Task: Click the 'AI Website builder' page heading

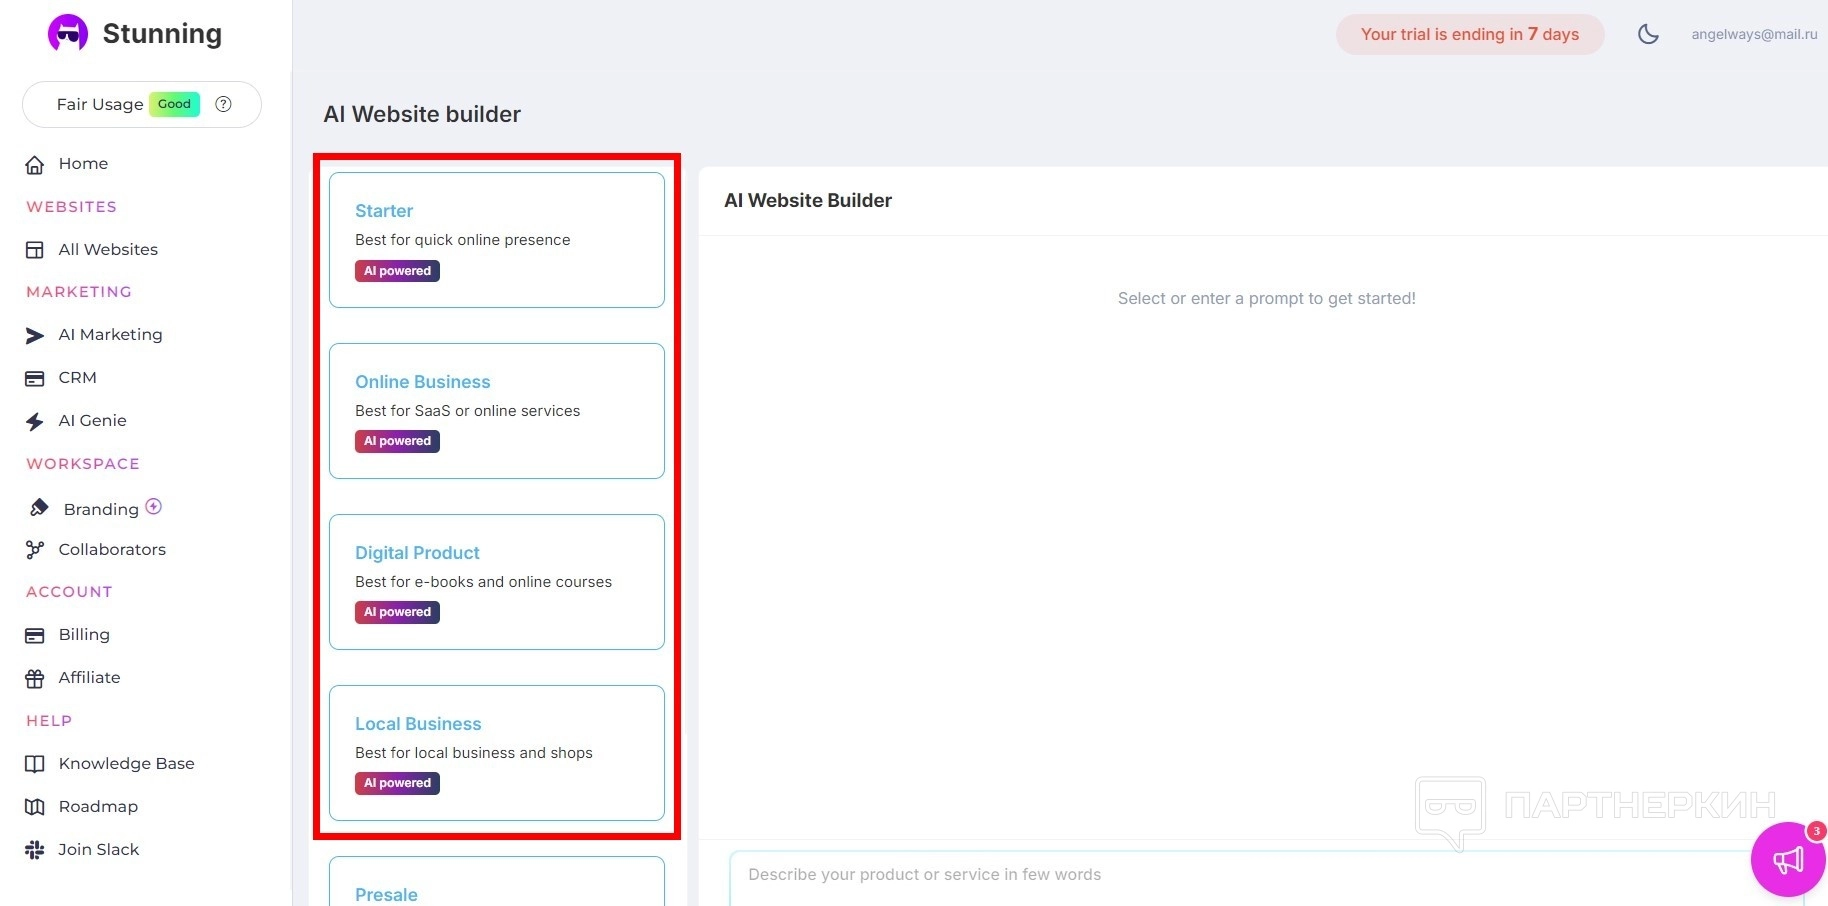Action: point(422,114)
